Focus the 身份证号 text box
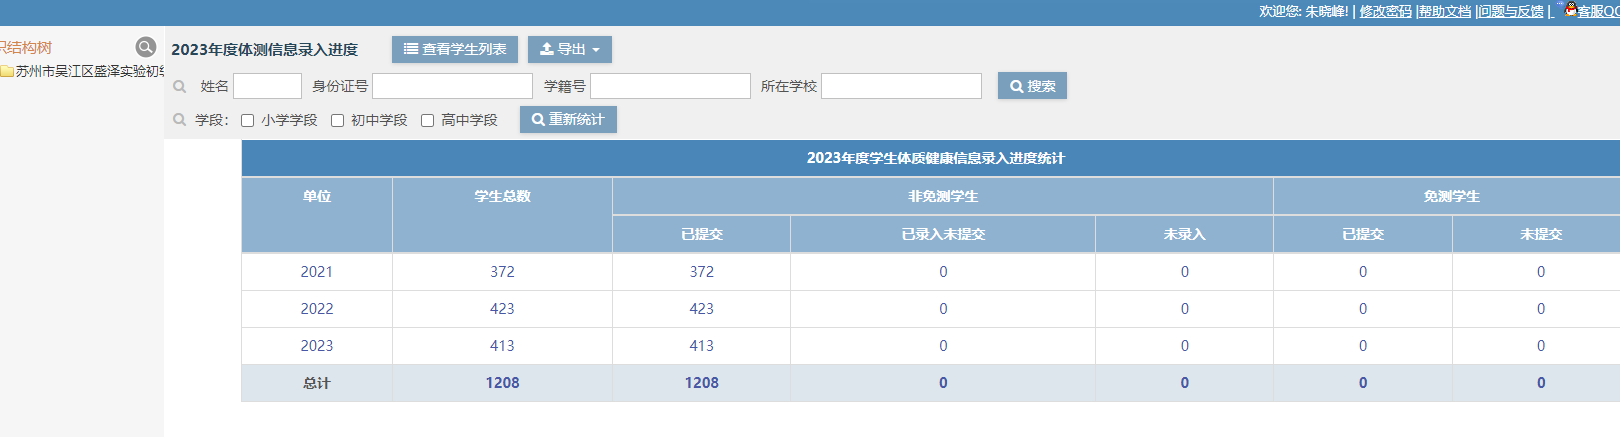 (x=452, y=86)
